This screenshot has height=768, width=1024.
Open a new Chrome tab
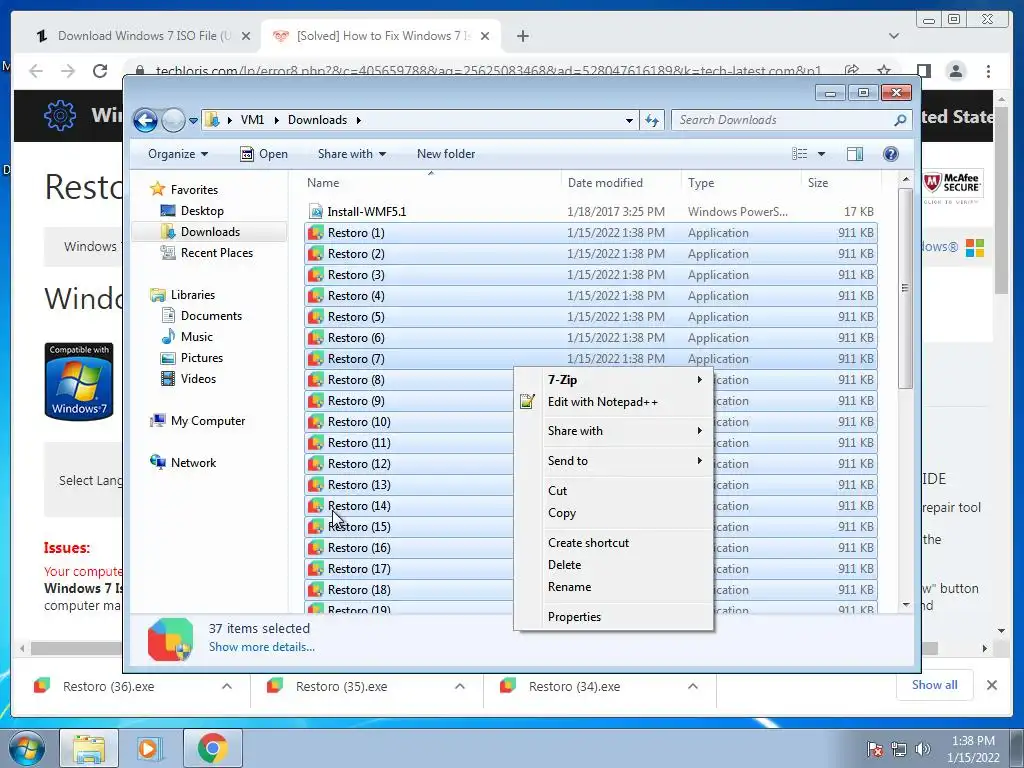click(522, 36)
